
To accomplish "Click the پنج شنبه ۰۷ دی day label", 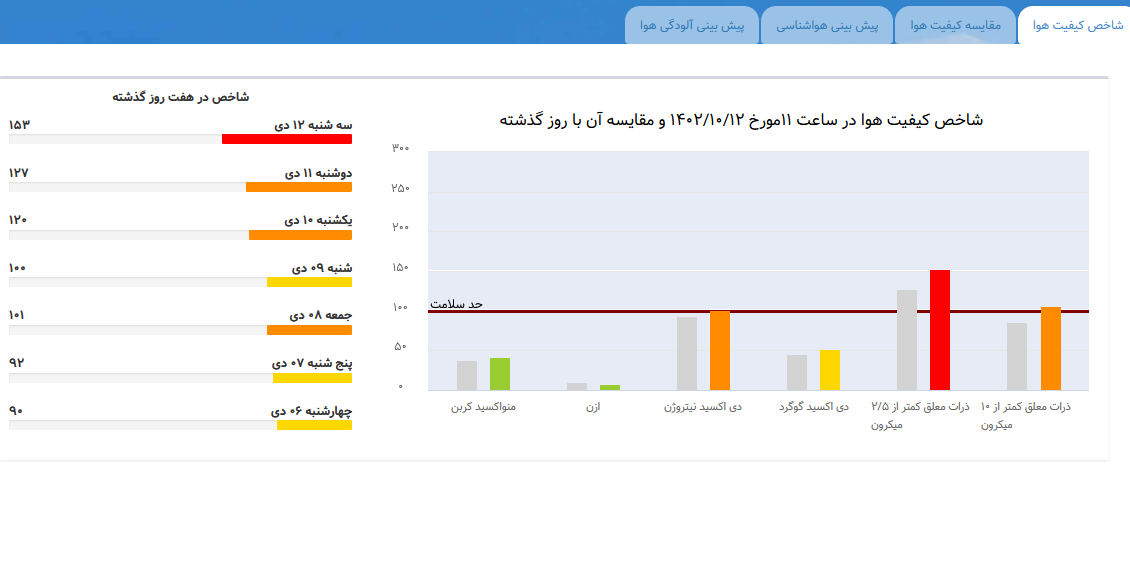I will coord(312,363).
